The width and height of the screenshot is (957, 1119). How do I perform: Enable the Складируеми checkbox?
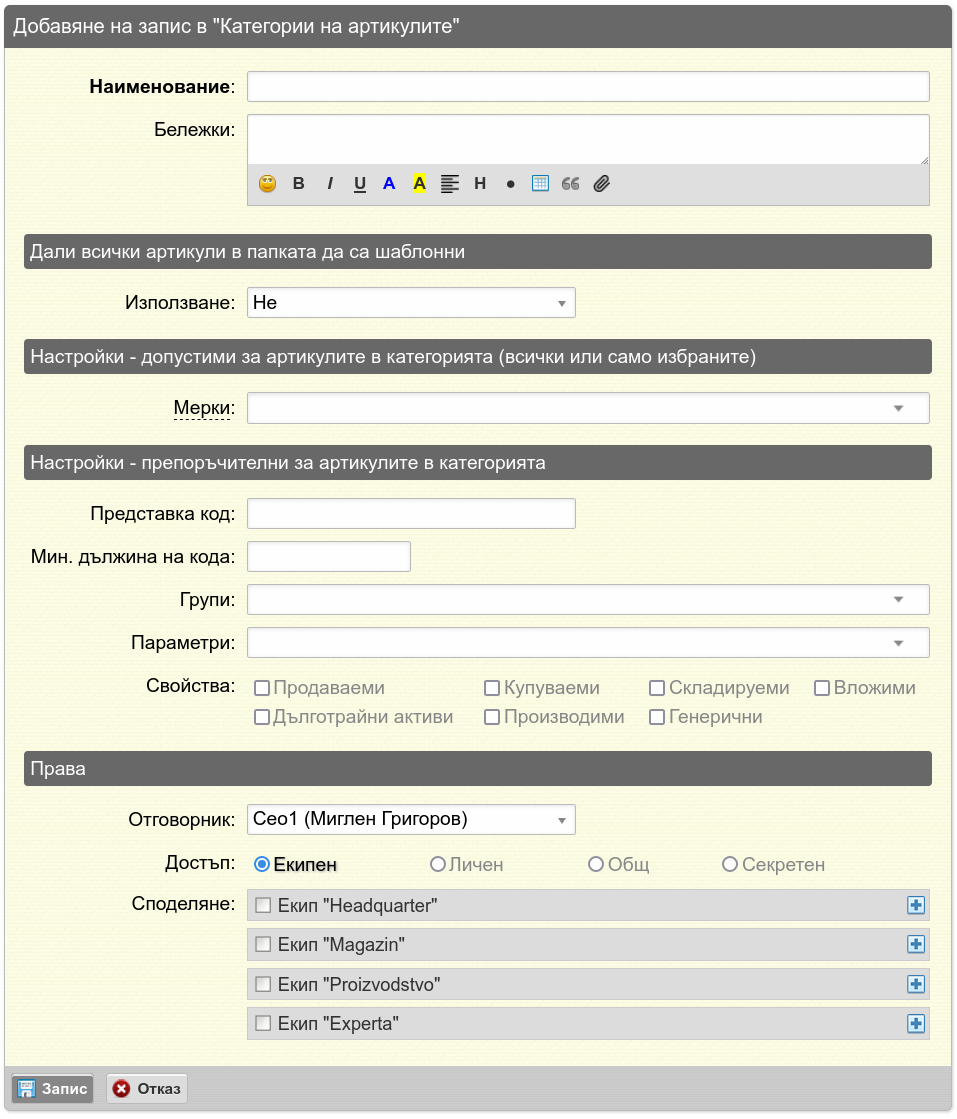point(657,688)
